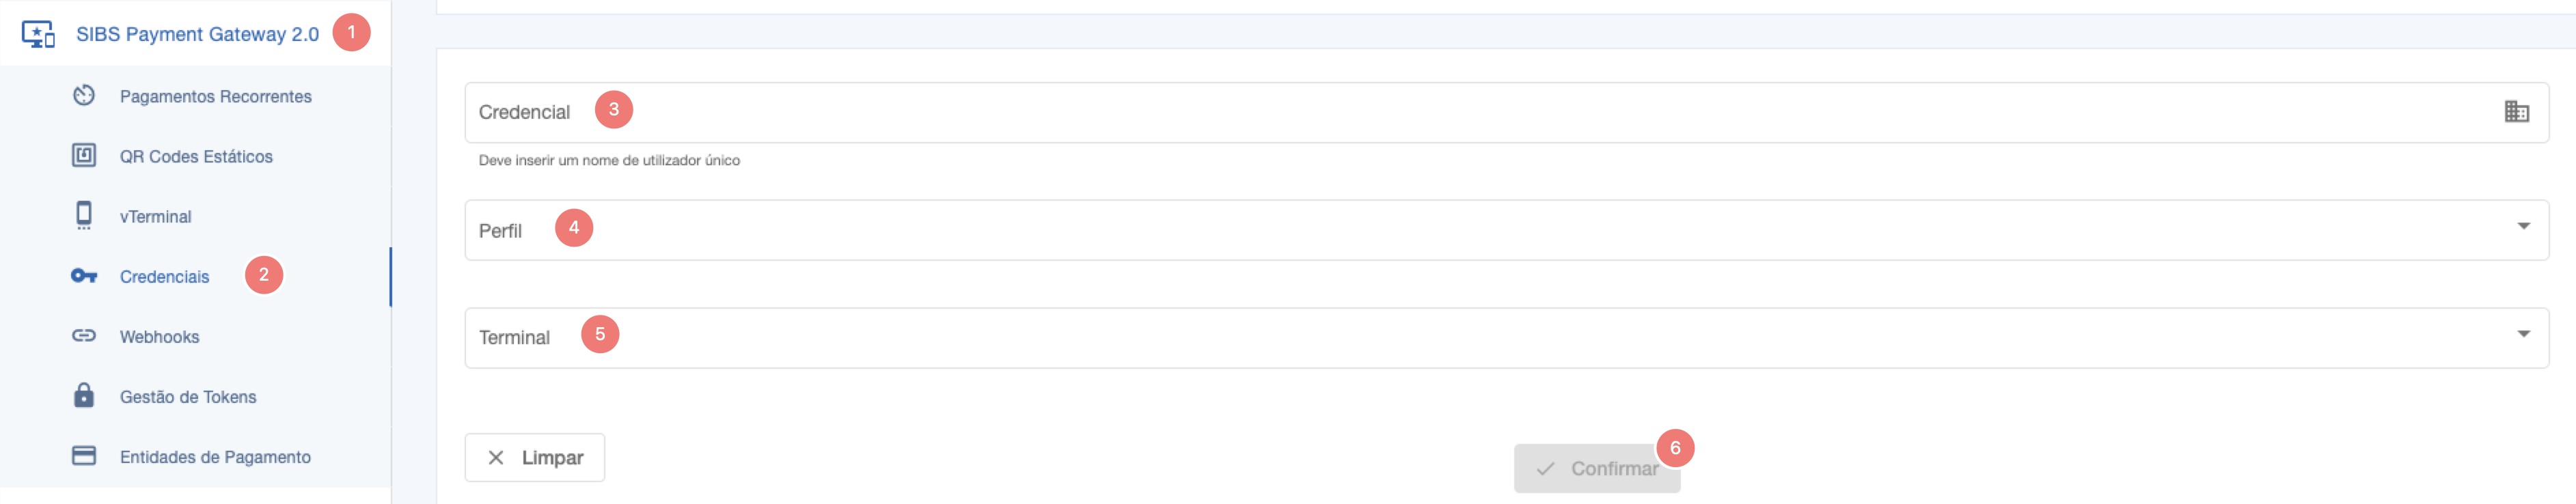This screenshot has height=504, width=2576.
Task: Focus the Credencial input field
Action: pyautogui.click(x=1400, y=112)
